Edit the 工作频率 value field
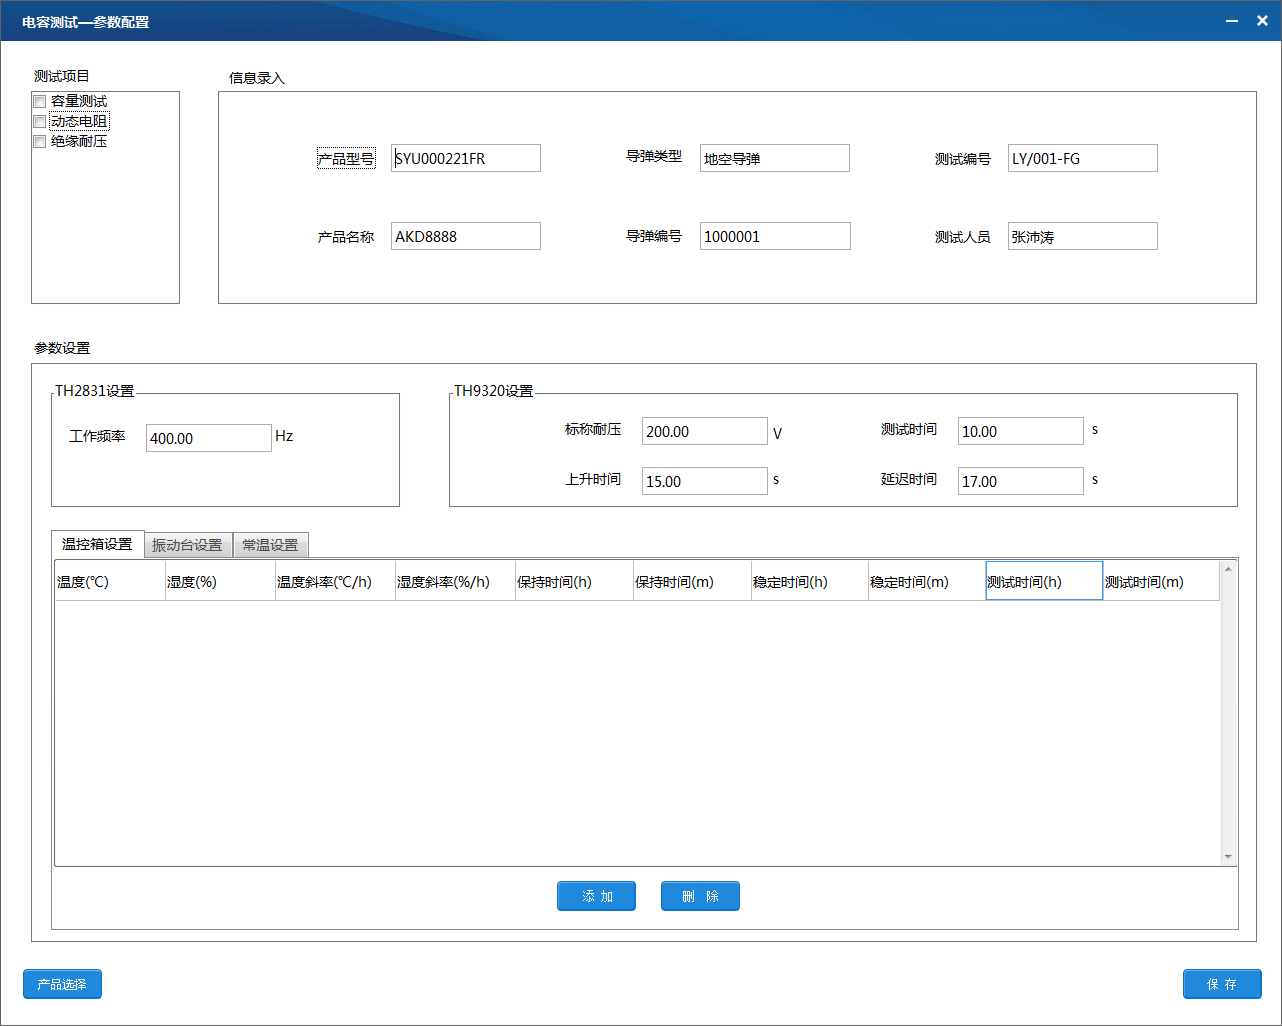The image size is (1282, 1026). [208, 438]
